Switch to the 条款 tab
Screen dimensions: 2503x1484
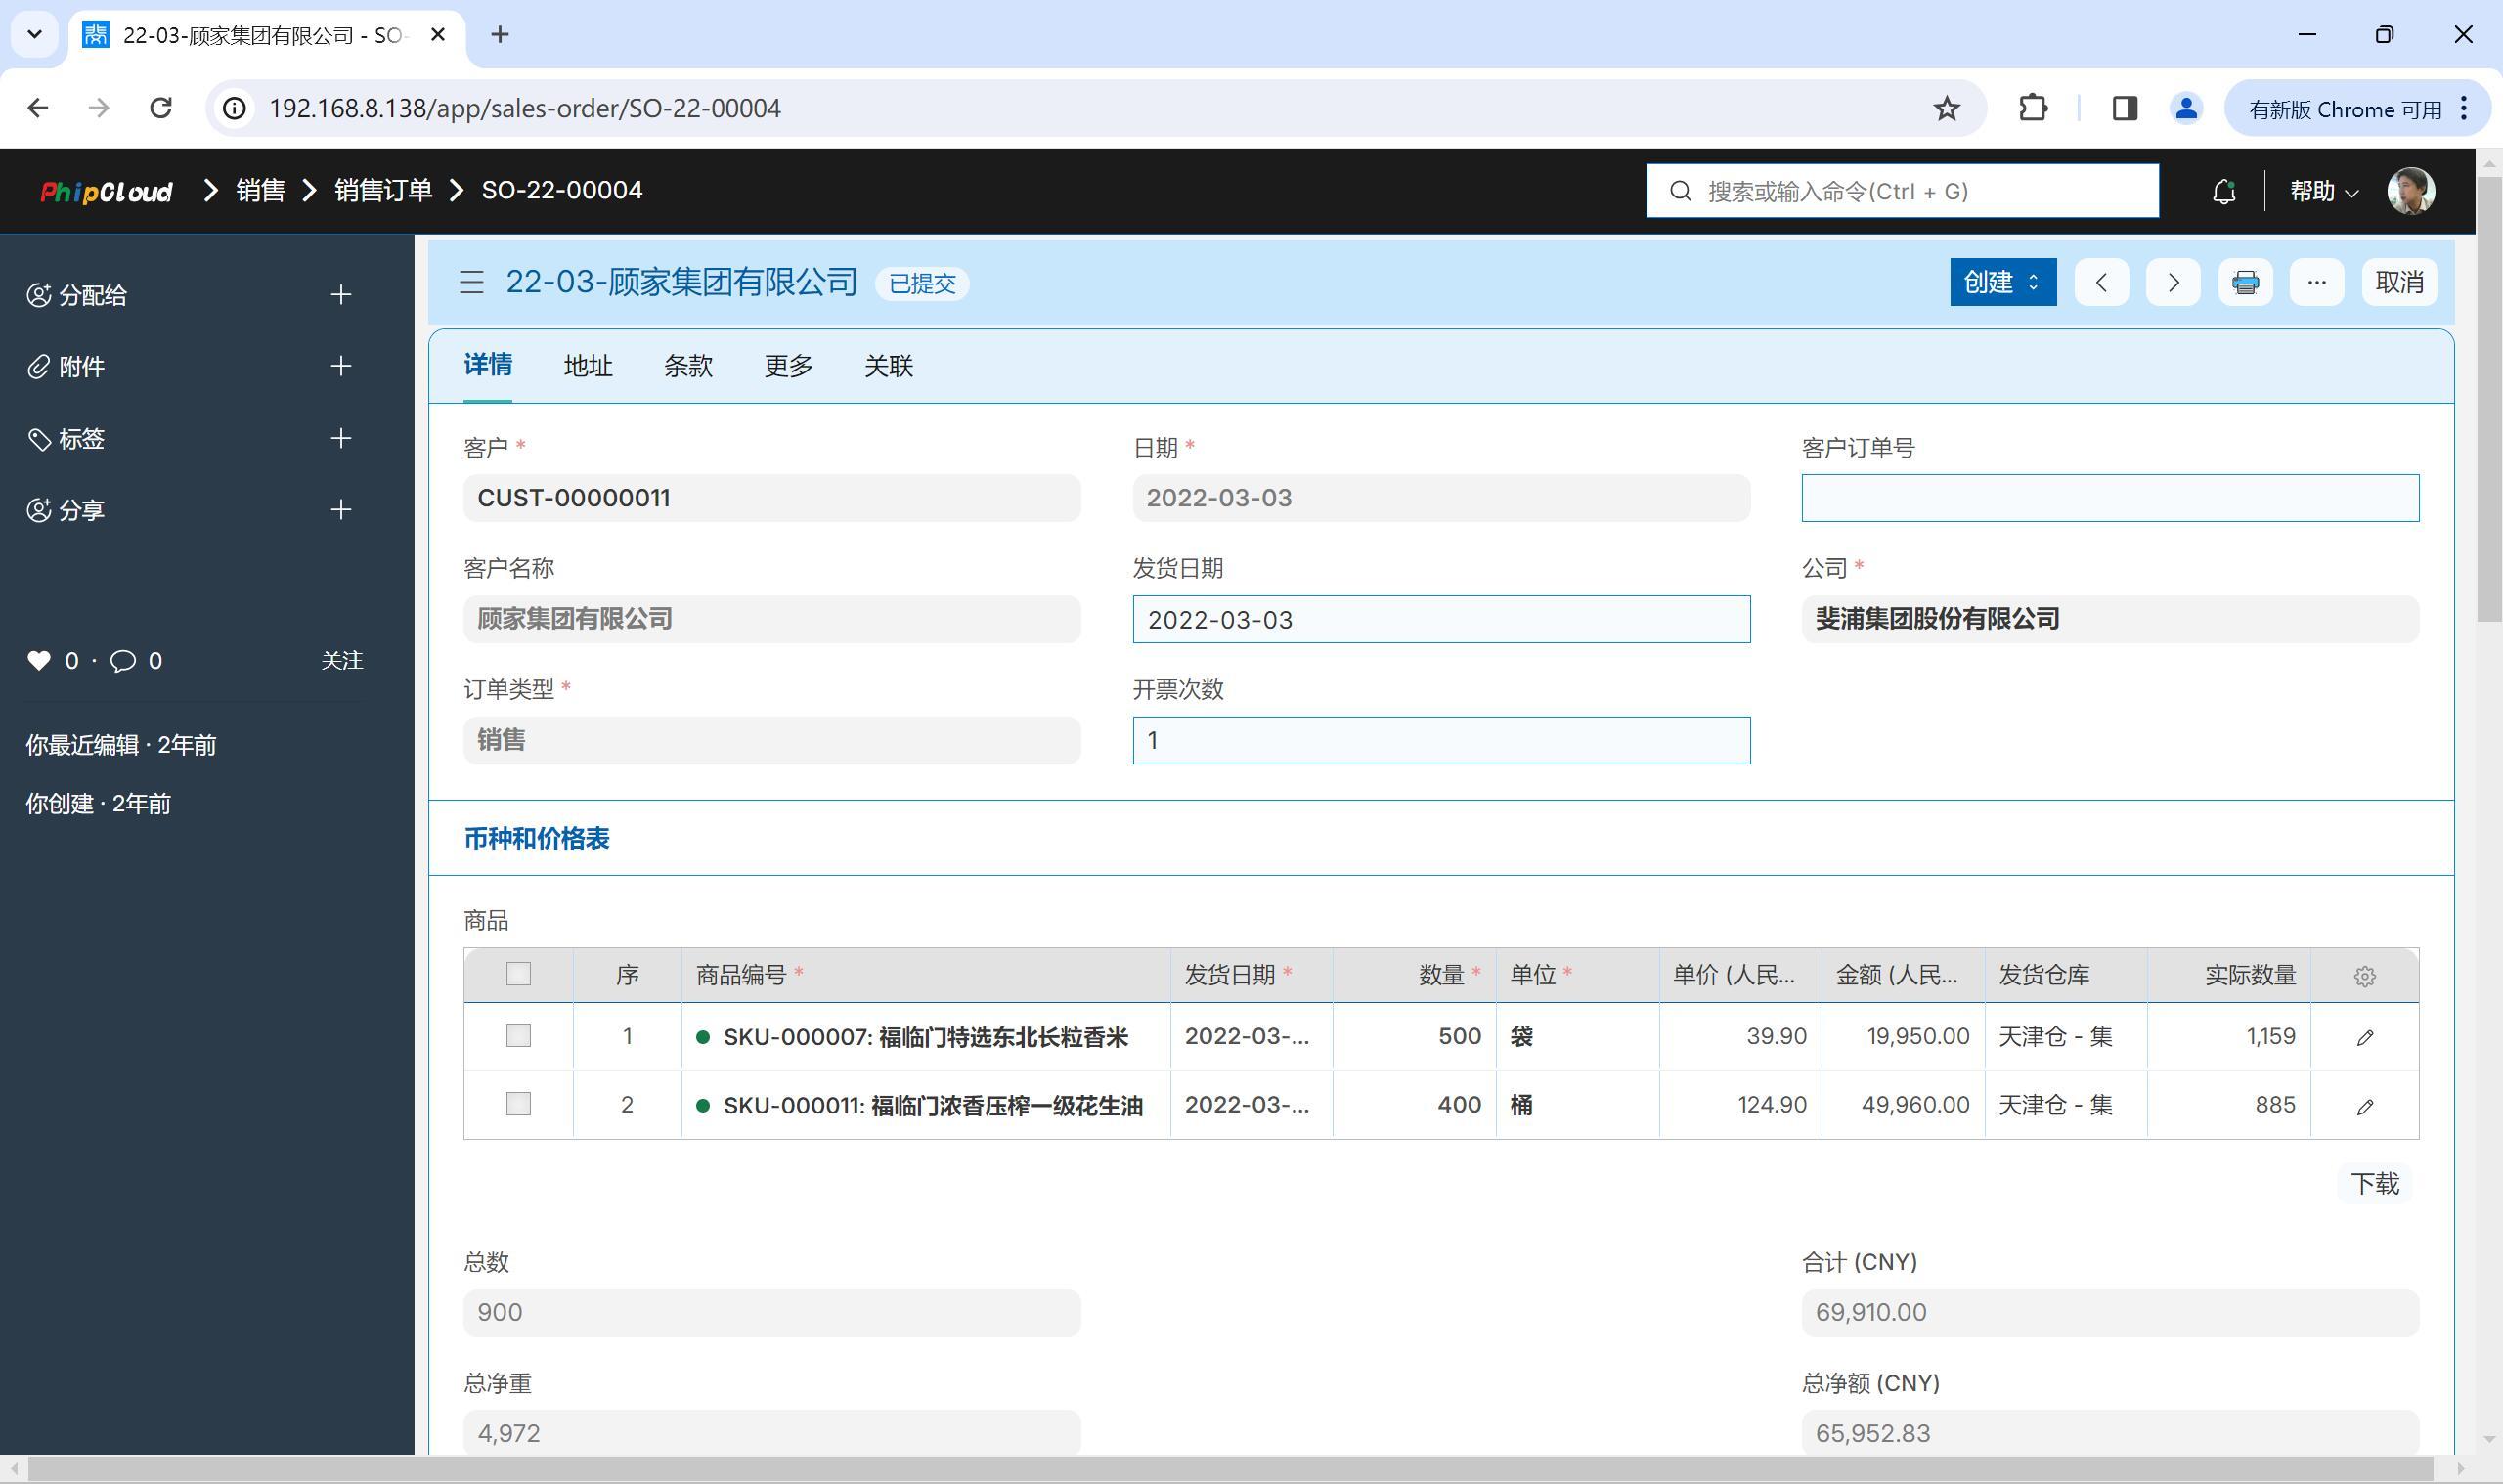(688, 366)
